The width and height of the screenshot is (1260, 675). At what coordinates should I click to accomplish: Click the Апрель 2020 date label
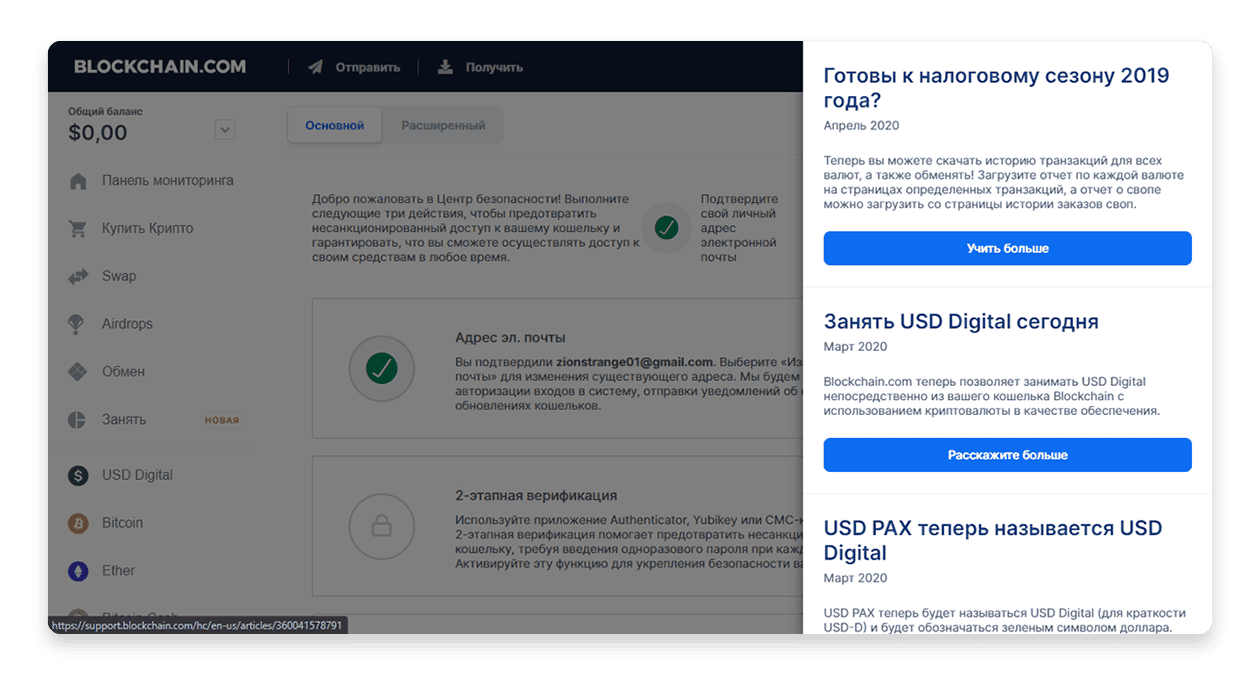pos(861,126)
